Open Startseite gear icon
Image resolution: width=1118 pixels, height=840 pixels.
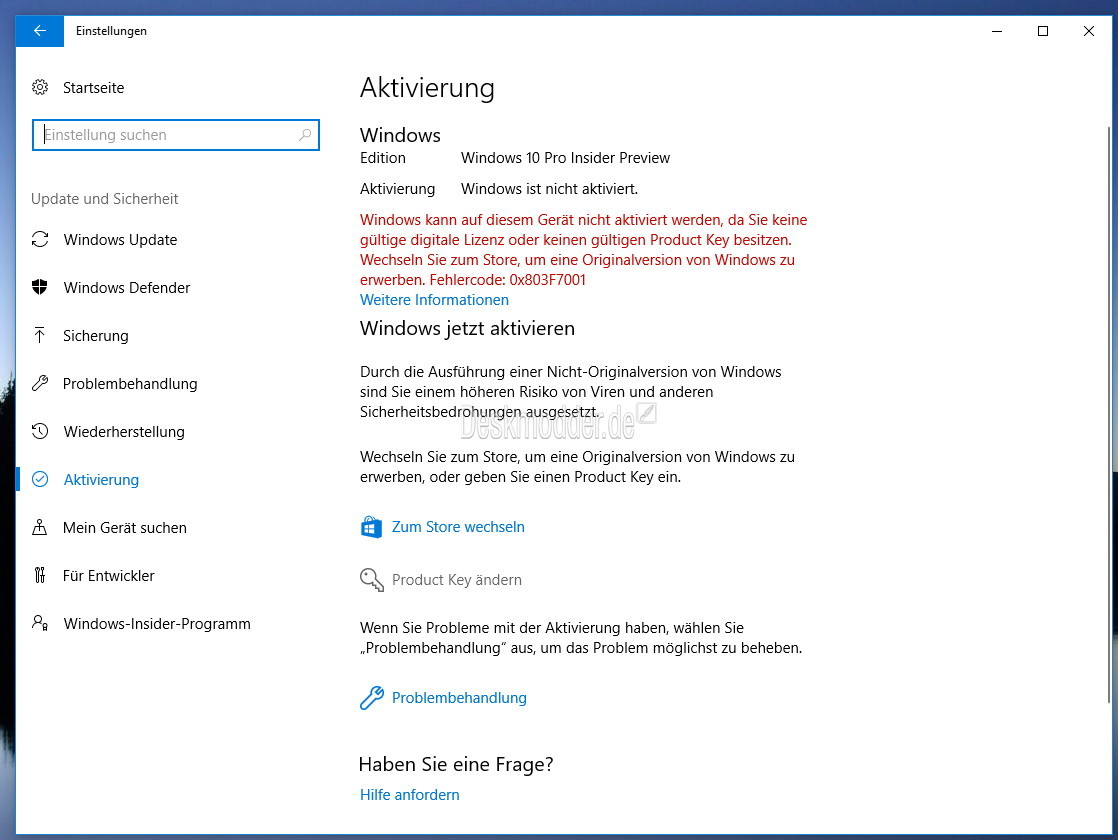tap(40, 87)
